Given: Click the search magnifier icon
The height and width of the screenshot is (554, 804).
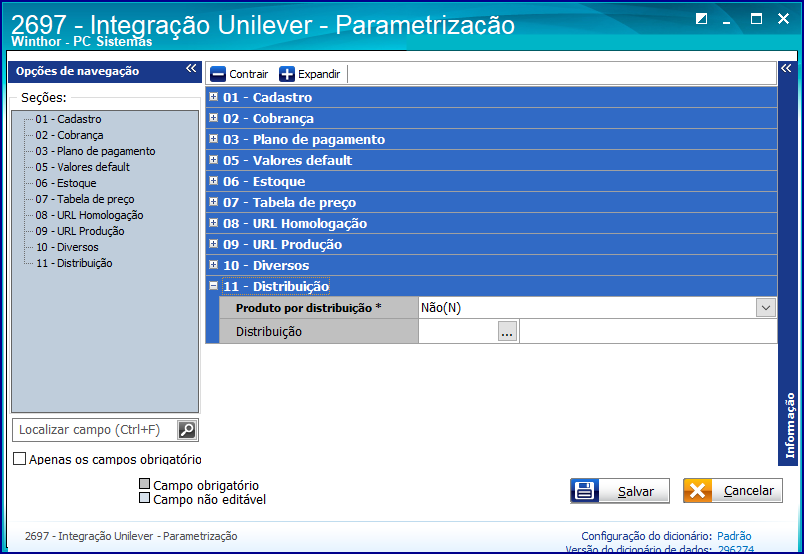Looking at the screenshot, I should pyautogui.click(x=187, y=430).
